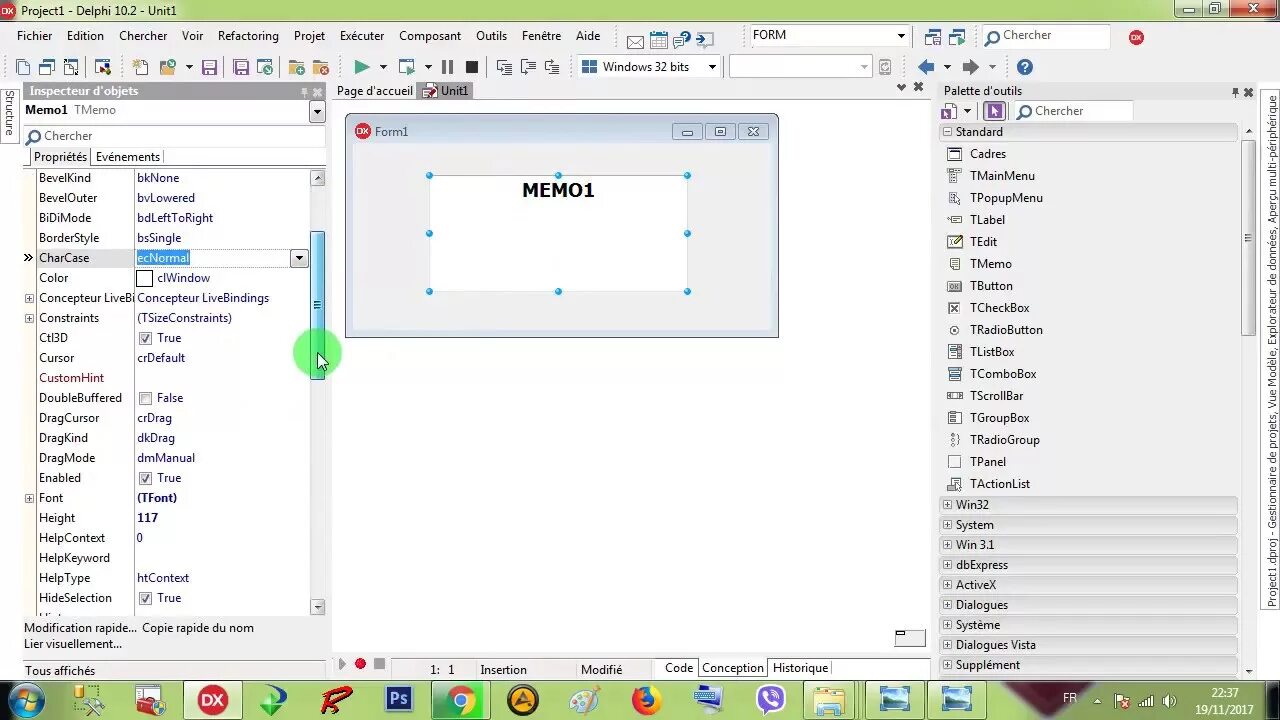This screenshot has width=1280, height=720.
Task: Open the Composant menu
Action: [x=430, y=36]
